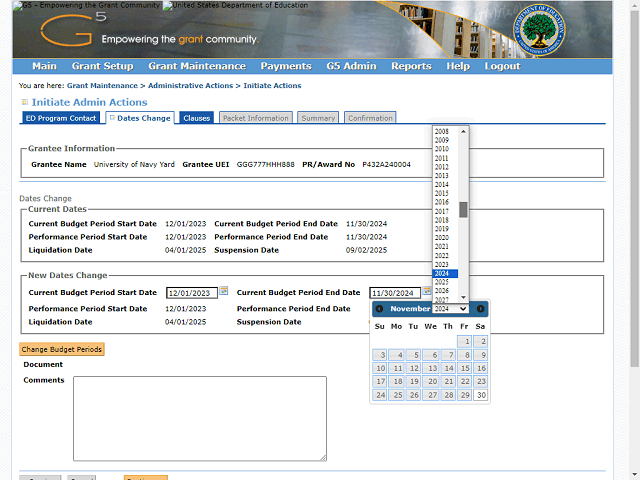Switch to the Clauses tab

pos(197,118)
